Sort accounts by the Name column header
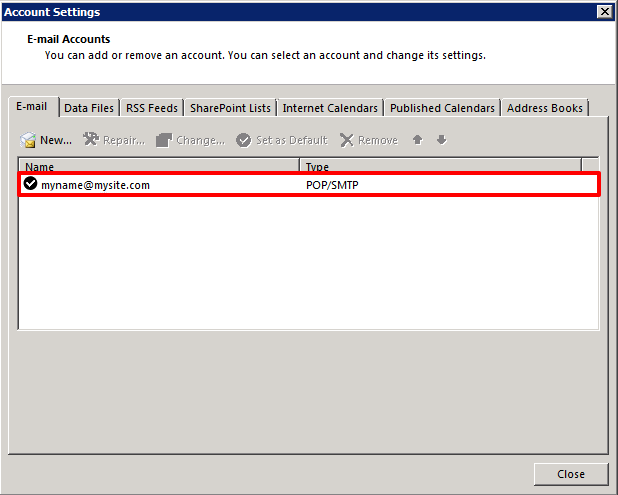 (159, 165)
